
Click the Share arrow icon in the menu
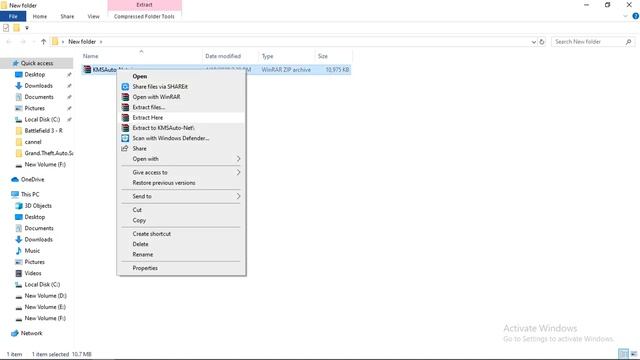click(125, 149)
